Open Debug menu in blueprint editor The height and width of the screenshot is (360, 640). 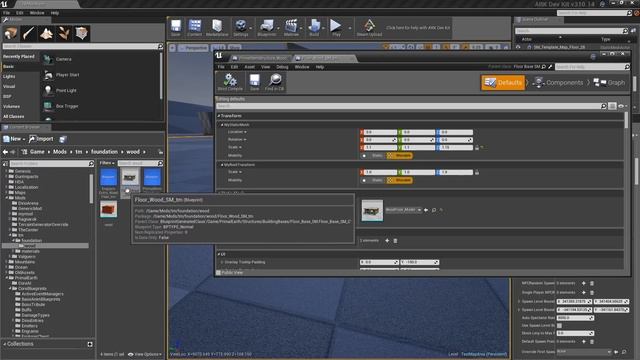pos(282,67)
